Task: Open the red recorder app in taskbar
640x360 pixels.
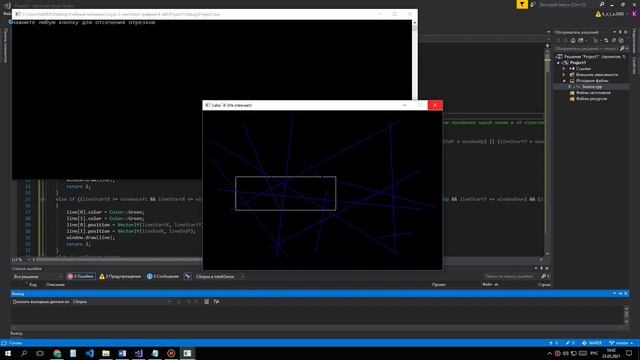Action: pyautogui.click(x=171, y=353)
